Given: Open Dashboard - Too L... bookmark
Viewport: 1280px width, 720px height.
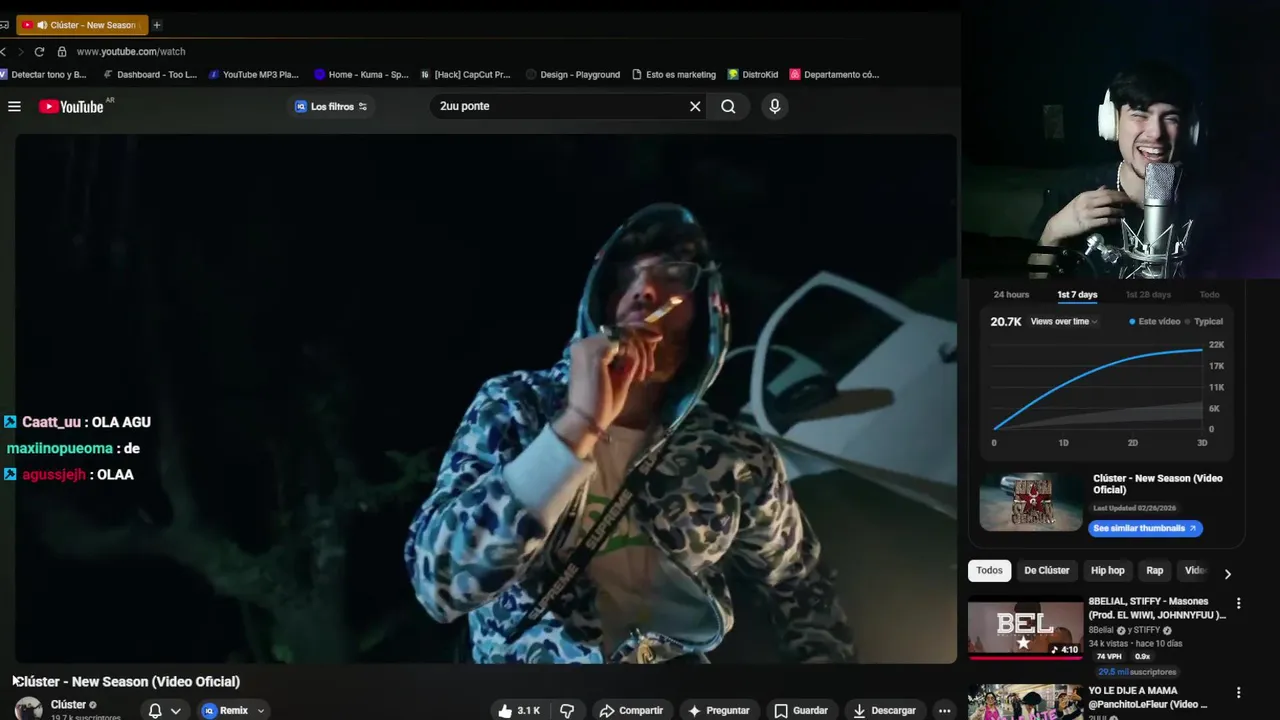Looking at the screenshot, I should [x=148, y=74].
